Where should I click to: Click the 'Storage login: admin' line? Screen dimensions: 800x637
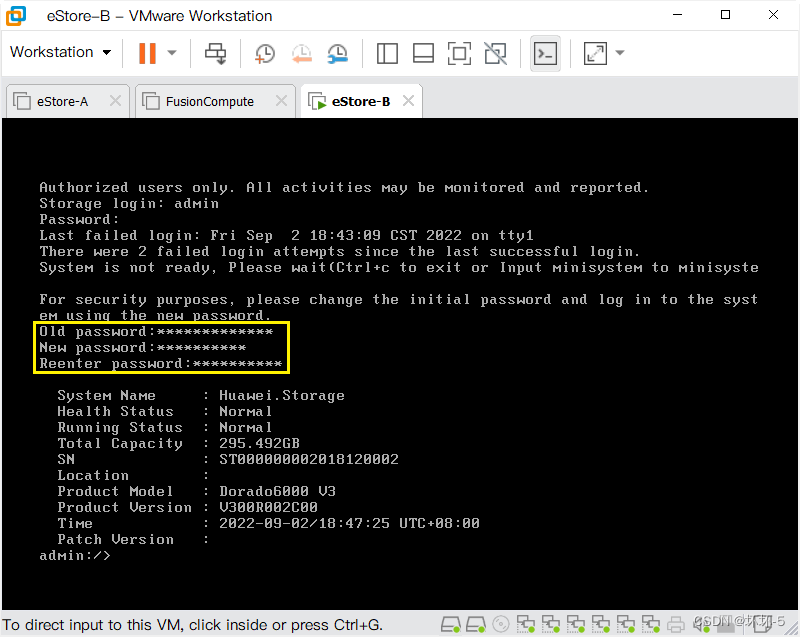129,203
